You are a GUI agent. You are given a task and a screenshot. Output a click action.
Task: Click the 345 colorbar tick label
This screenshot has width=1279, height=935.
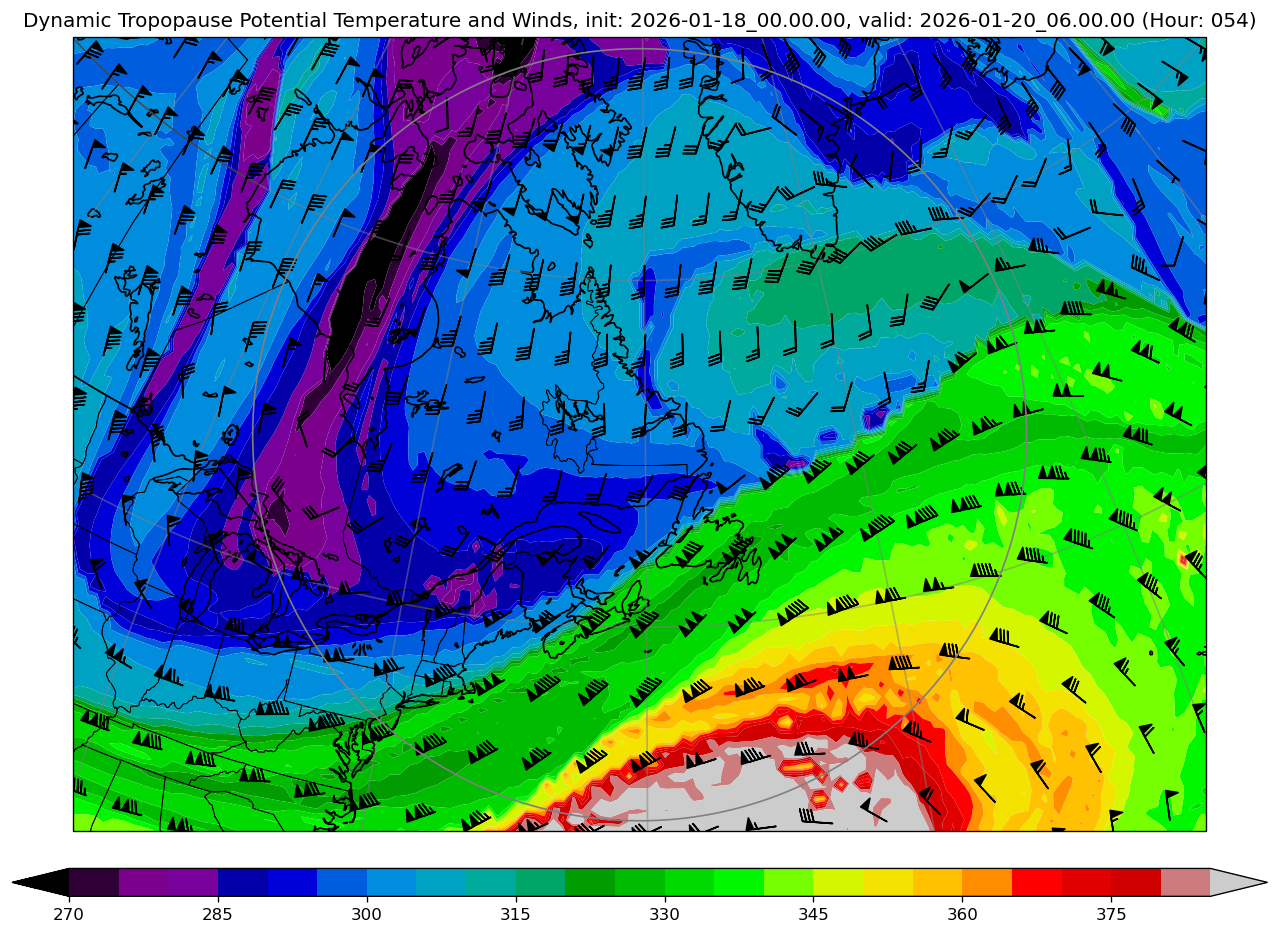pyautogui.click(x=813, y=915)
